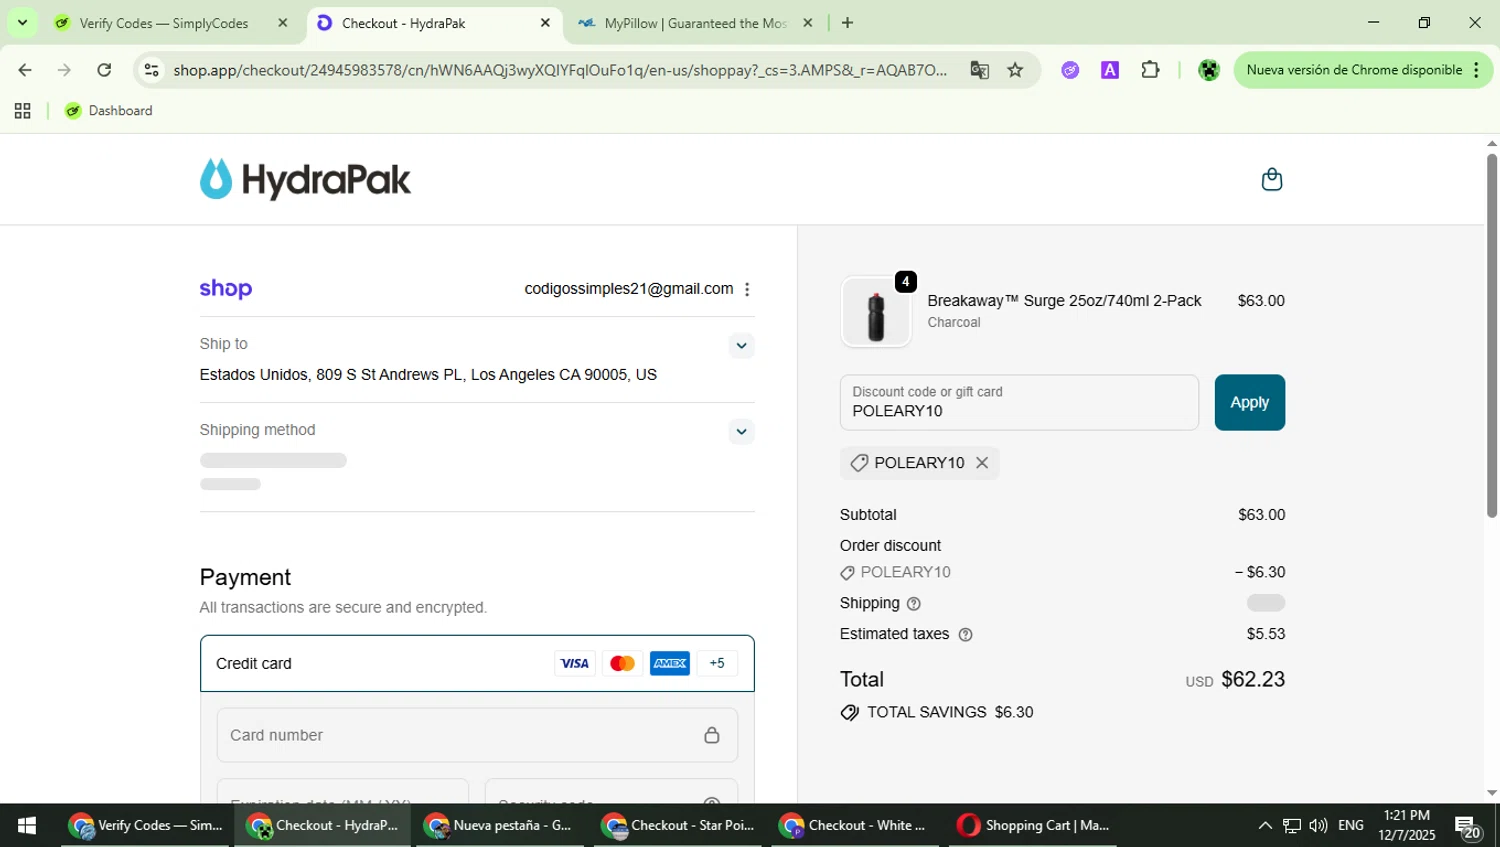Click the page vertical scrollbar

click(1491, 334)
